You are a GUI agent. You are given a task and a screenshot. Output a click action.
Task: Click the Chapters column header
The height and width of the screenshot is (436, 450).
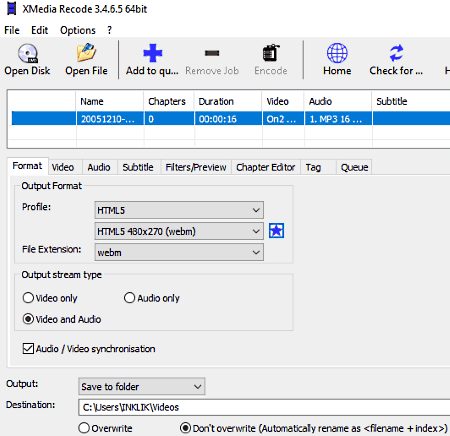(x=169, y=101)
